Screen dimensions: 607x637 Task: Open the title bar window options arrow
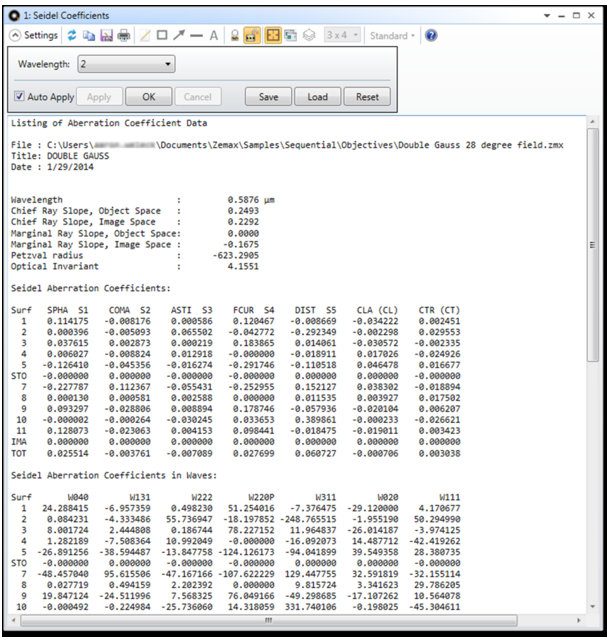pos(547,16)
